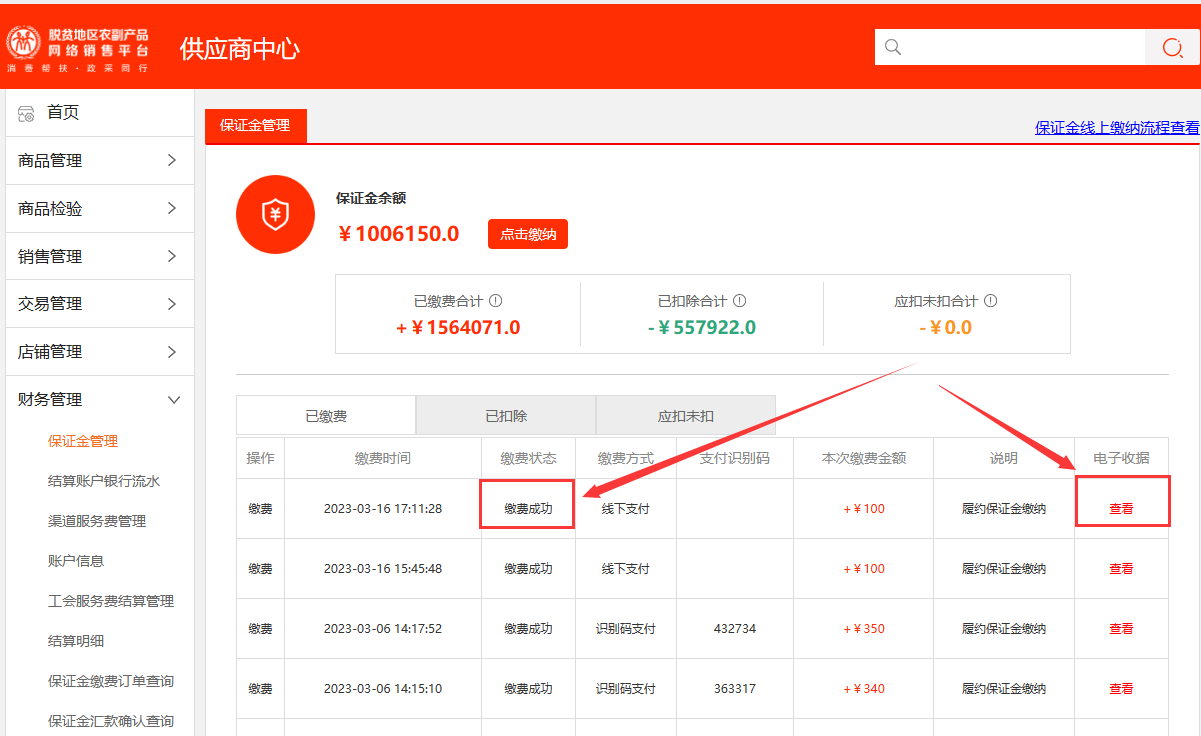Click the amount +￥340
Image resolution: width=1201 pixels, height=736 pixels.
pyautogui.click(x=864, y=689)
